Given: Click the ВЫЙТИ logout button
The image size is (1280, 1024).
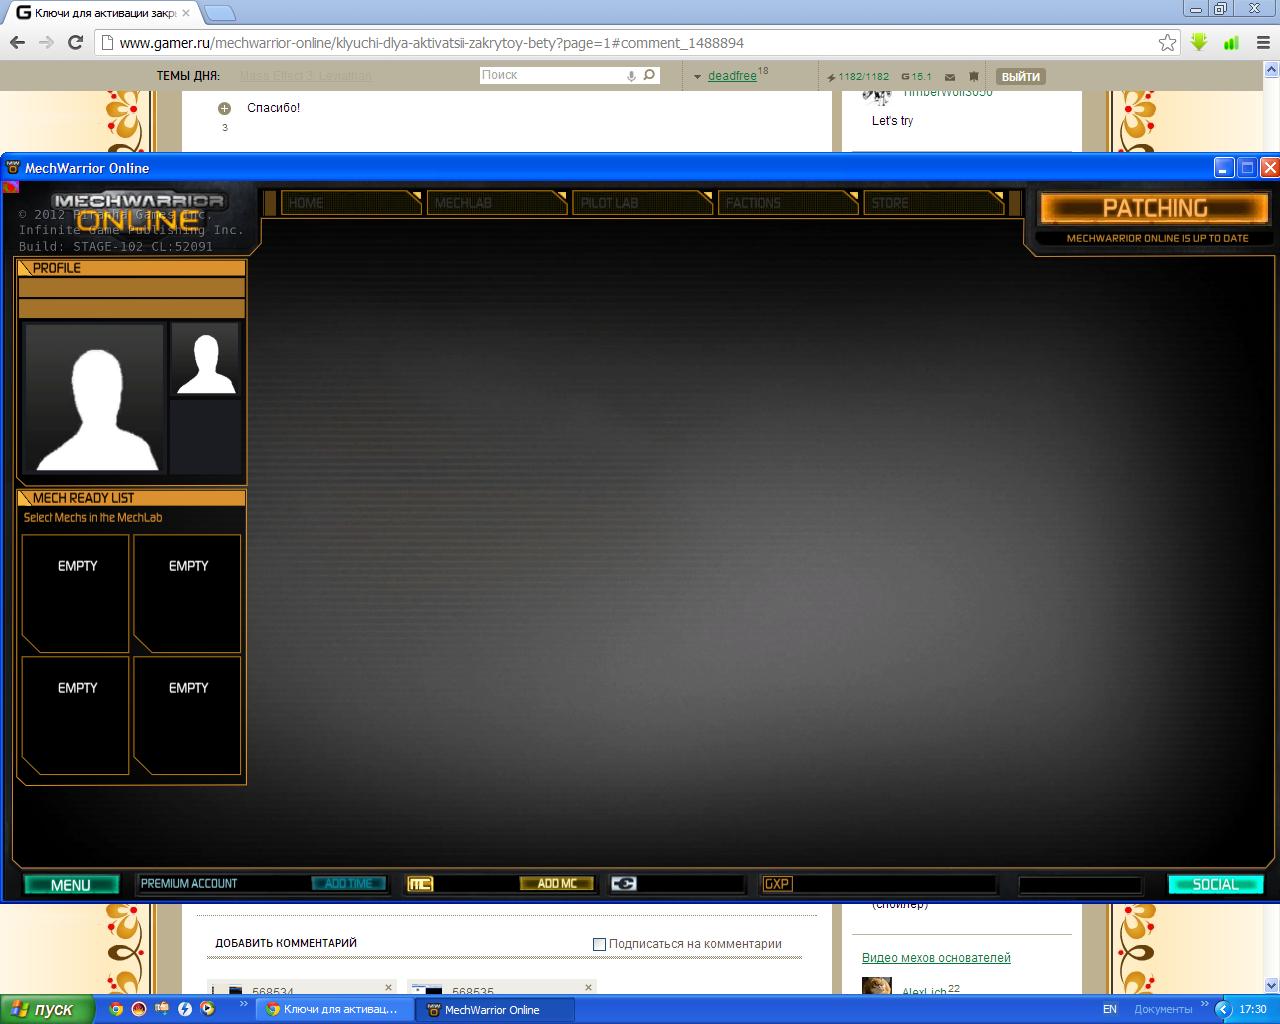Looking at the screenshot, I should [1021, 76].
